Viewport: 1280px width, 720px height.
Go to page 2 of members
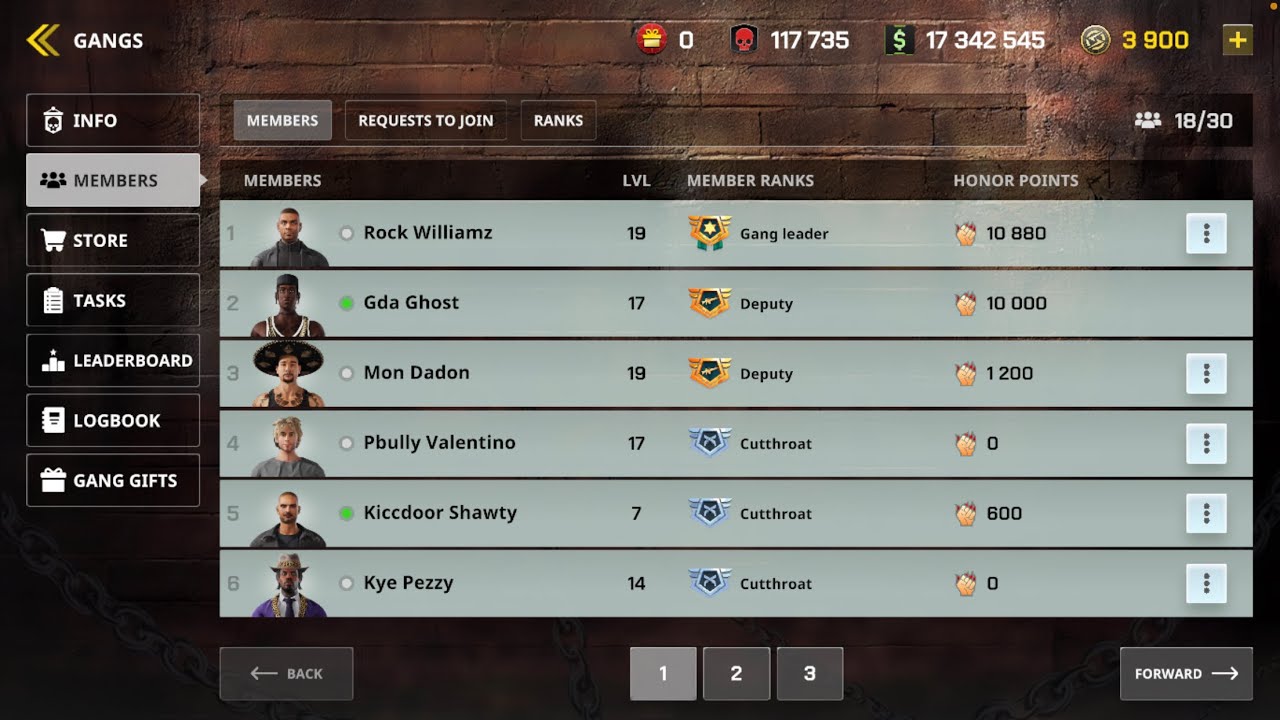[x=736, y=673]
